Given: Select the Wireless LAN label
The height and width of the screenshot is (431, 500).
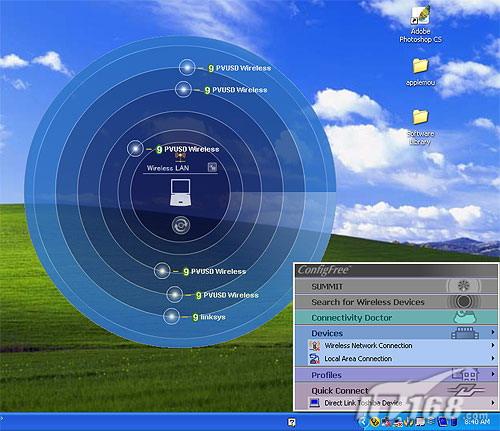Looking at the screenshot, I should coord(168,168).
